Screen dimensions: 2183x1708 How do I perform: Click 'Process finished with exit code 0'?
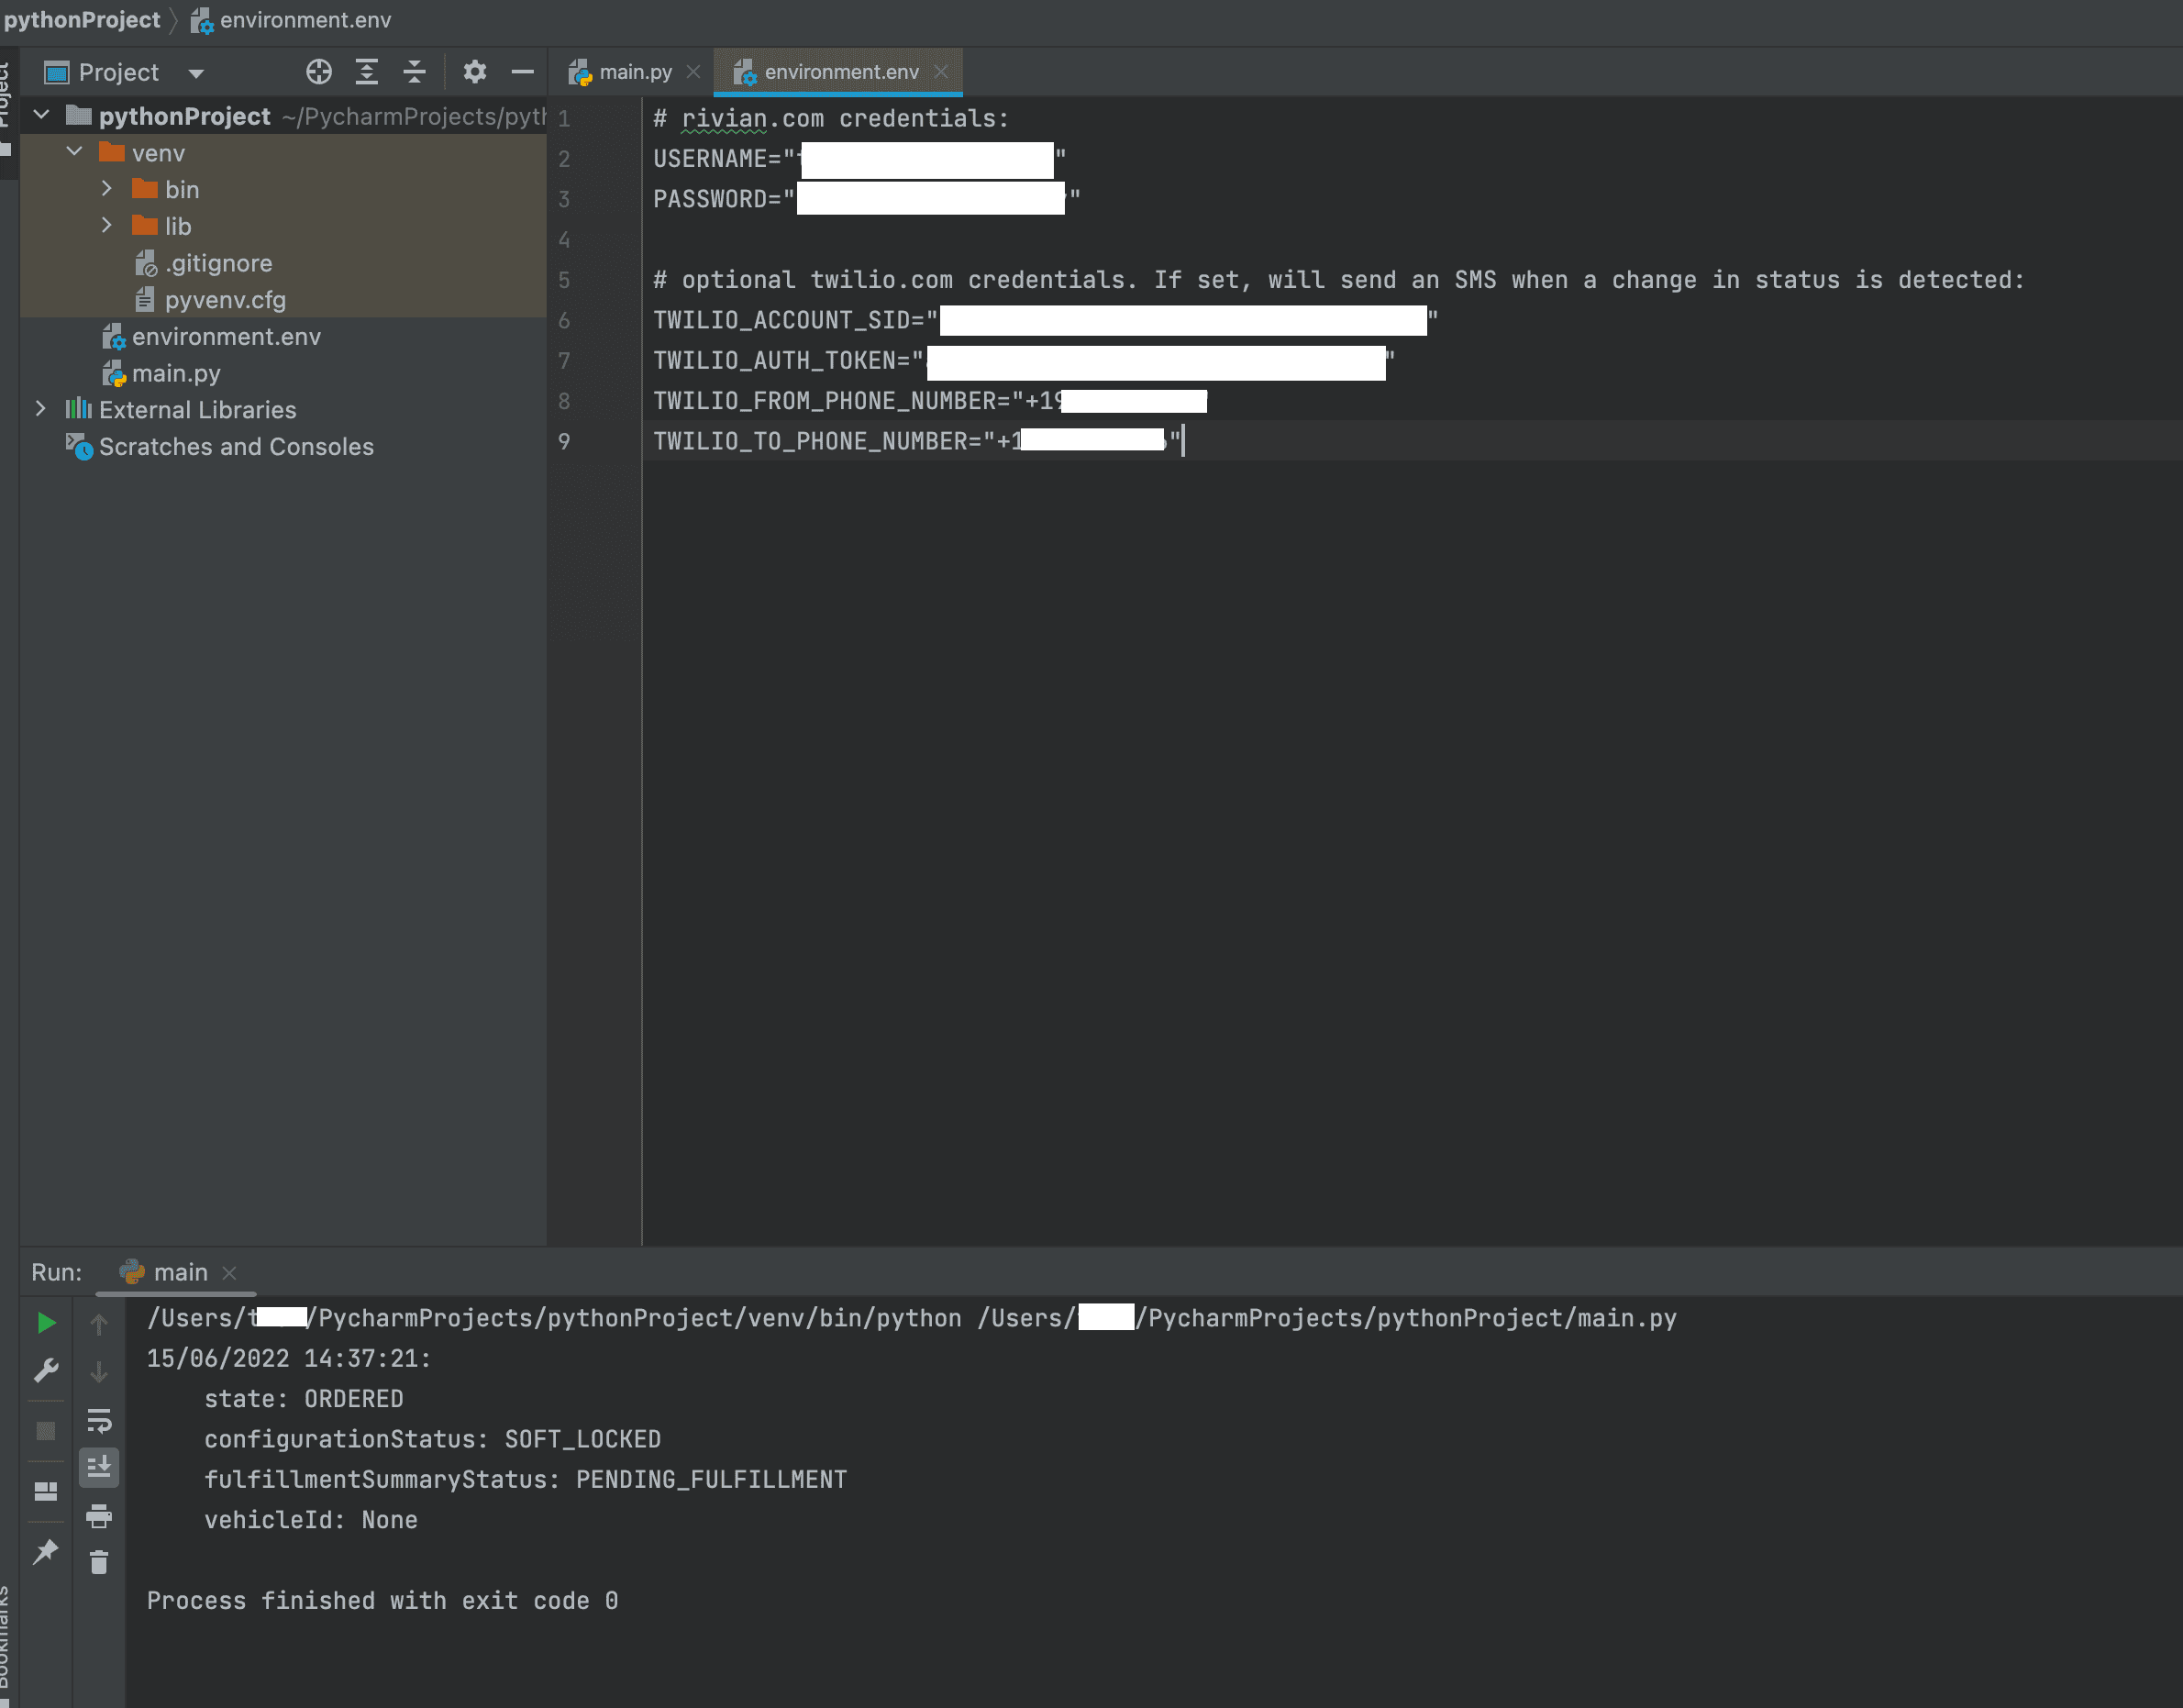click(x=382, y=1600)
